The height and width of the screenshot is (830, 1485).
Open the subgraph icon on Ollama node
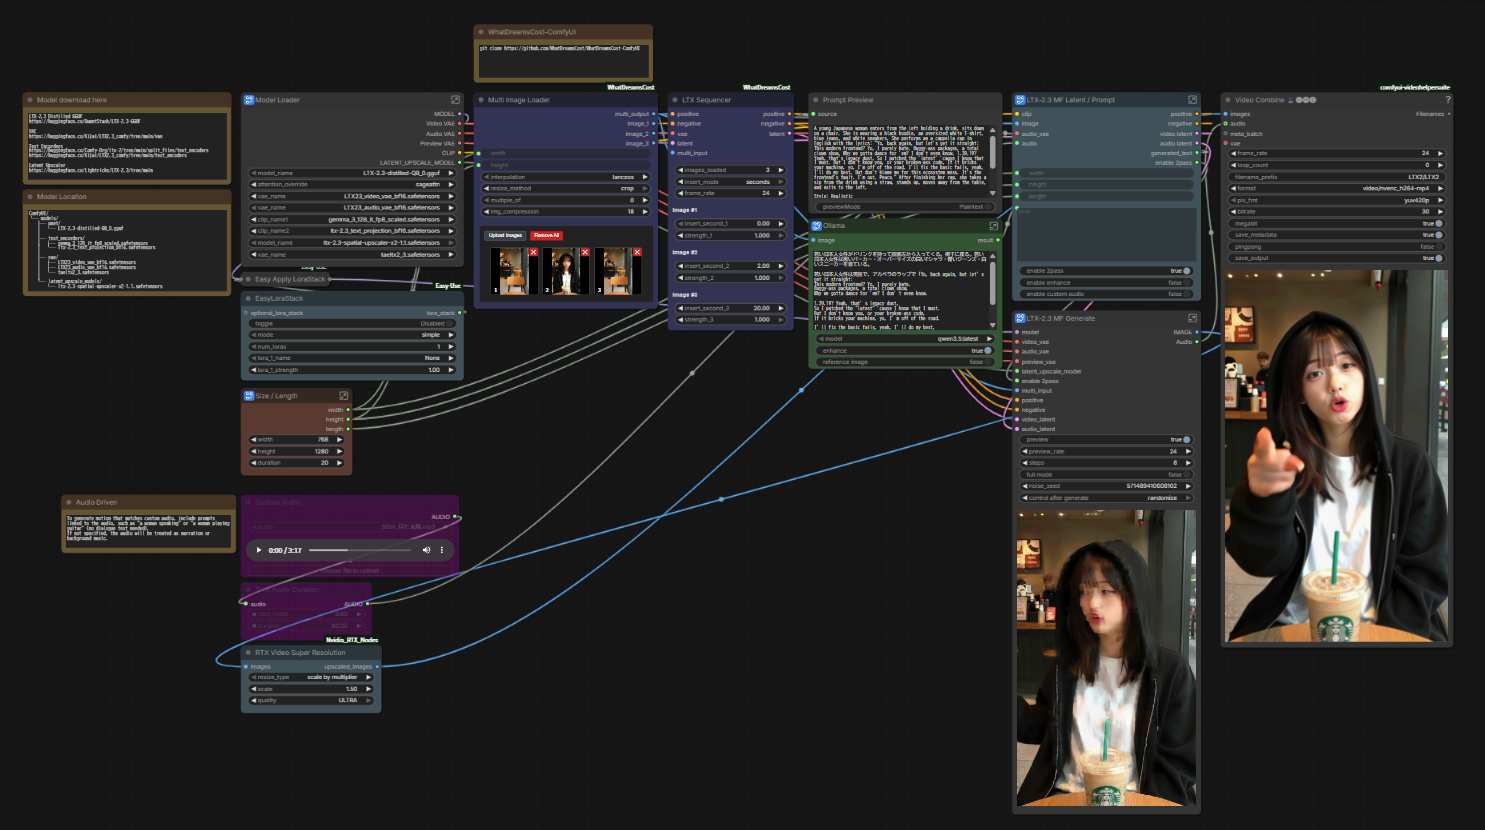993,226
